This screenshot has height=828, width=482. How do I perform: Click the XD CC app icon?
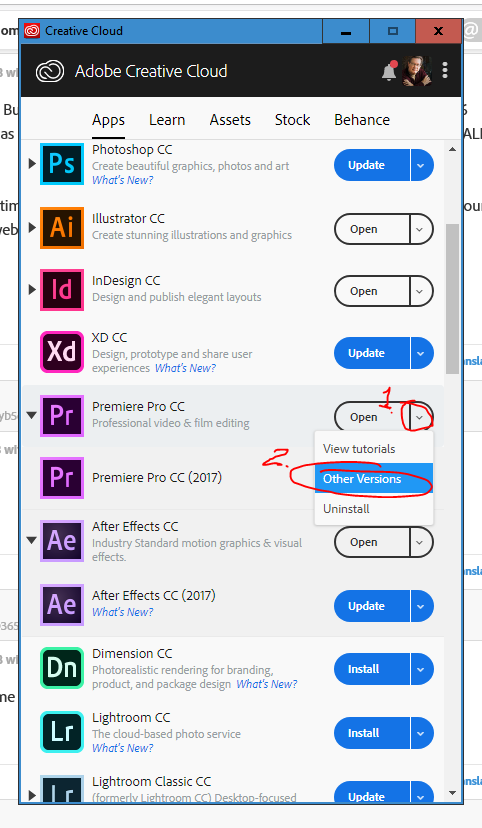[x=62, y=352]
